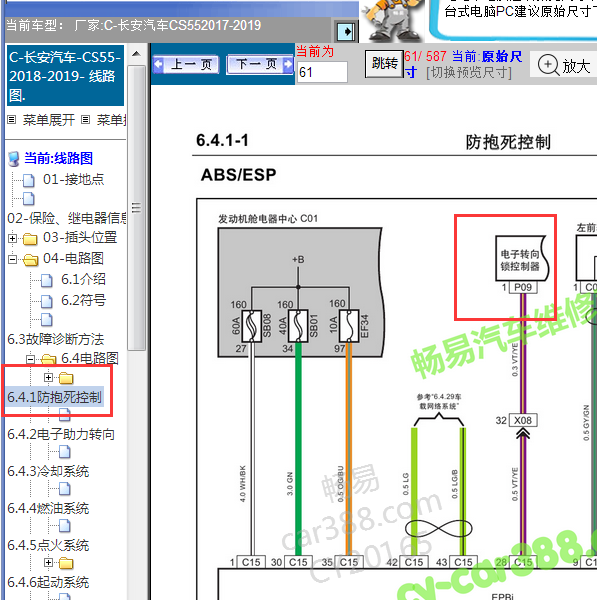
Task: Click the P09 connector label
Action: point(523,287)
